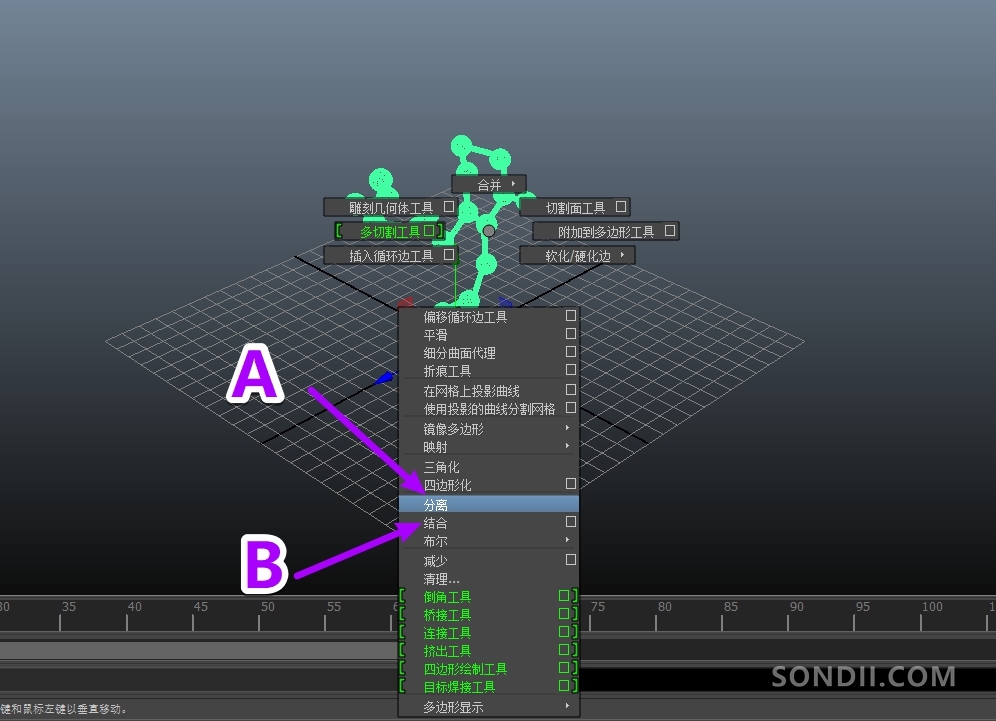Open option box for 偏移循环边工具
Viewport: 996px width, 721px height.
point(571,316)
